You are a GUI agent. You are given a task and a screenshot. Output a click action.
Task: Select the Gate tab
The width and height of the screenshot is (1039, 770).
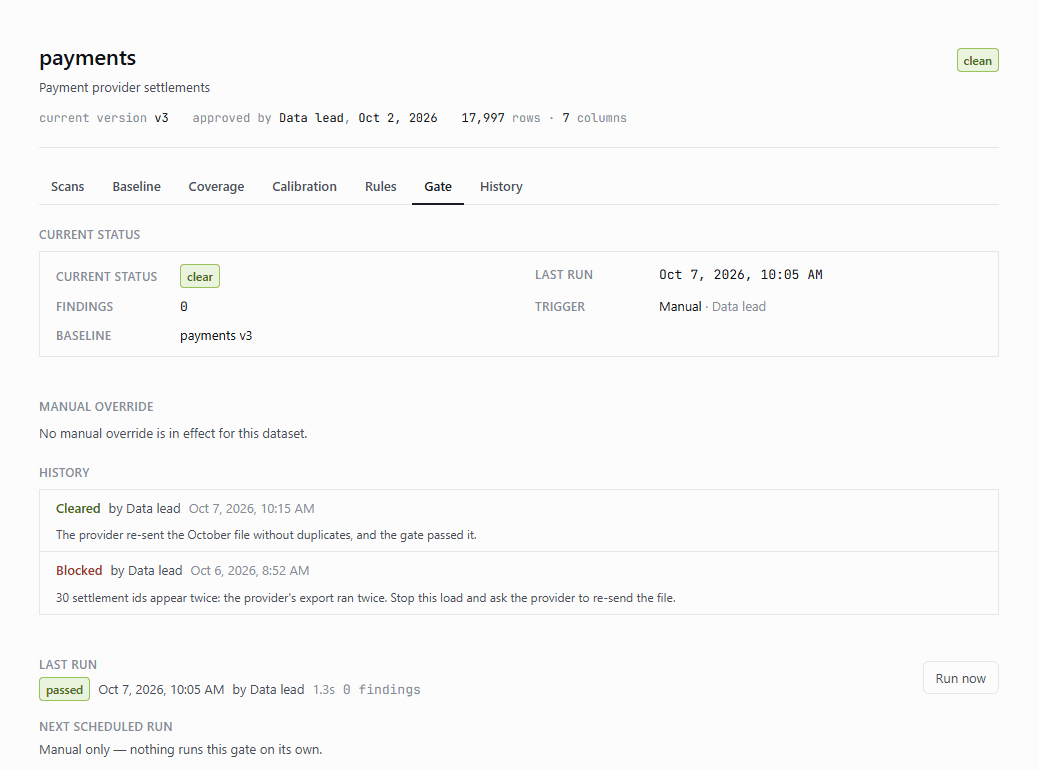click(x=438, y=187)
